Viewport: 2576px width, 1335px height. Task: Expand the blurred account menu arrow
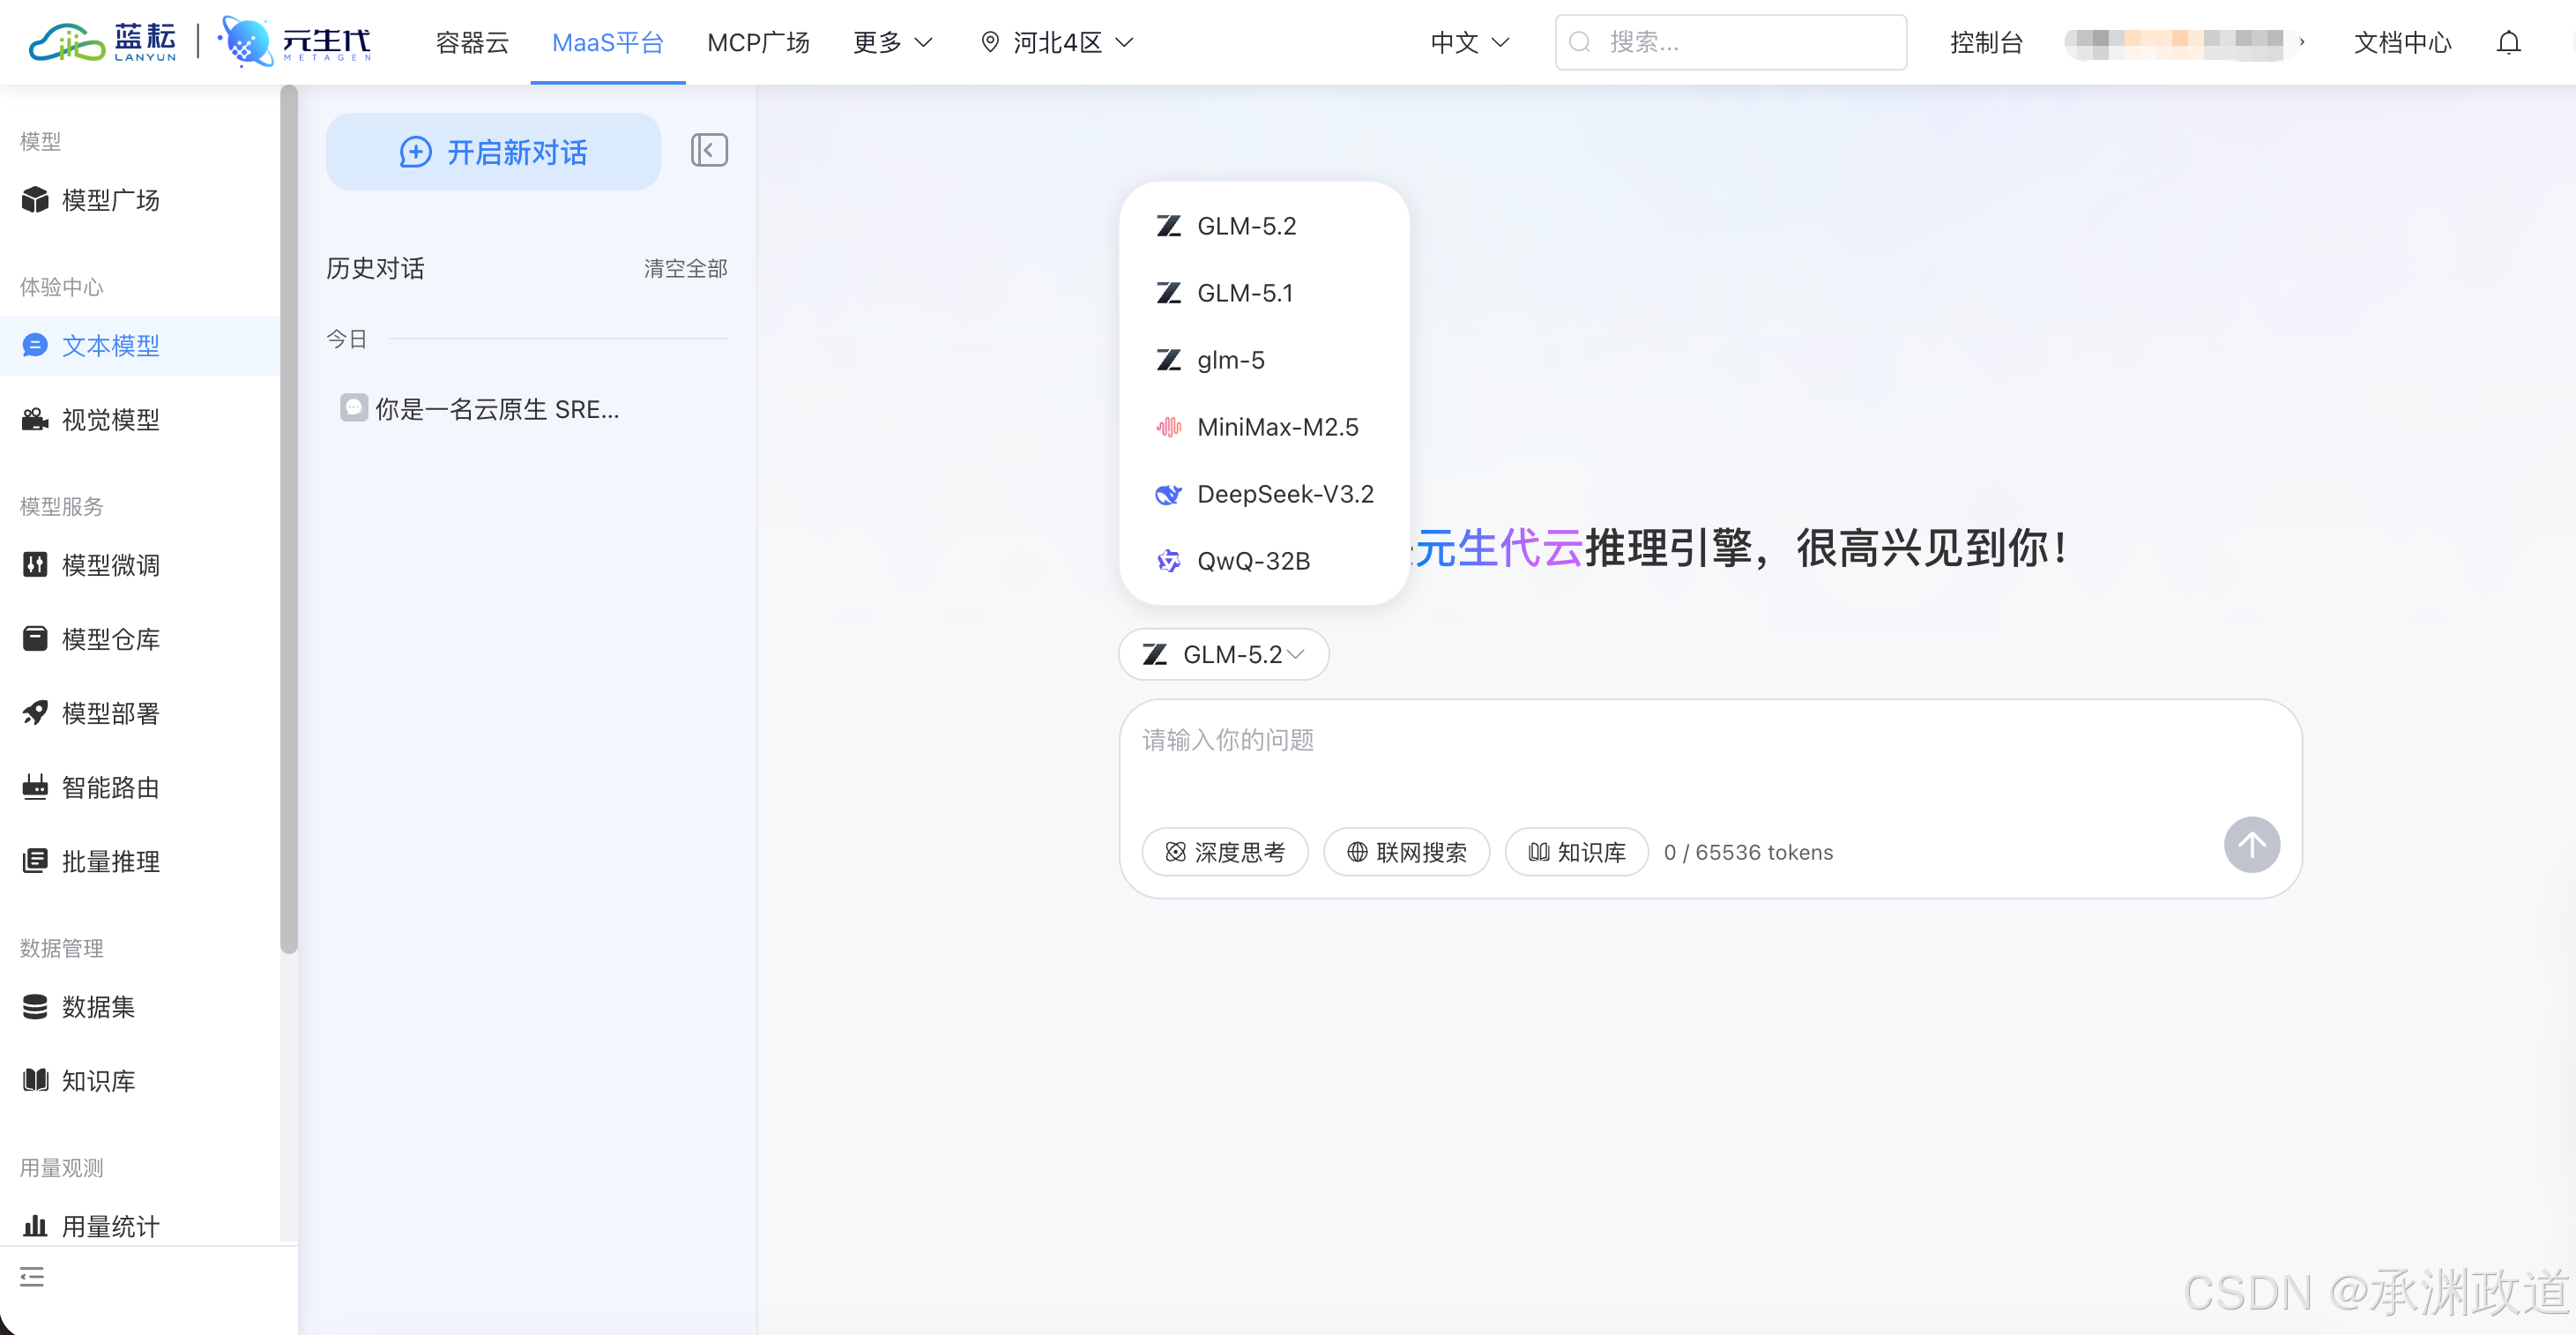coord(2301,42)
